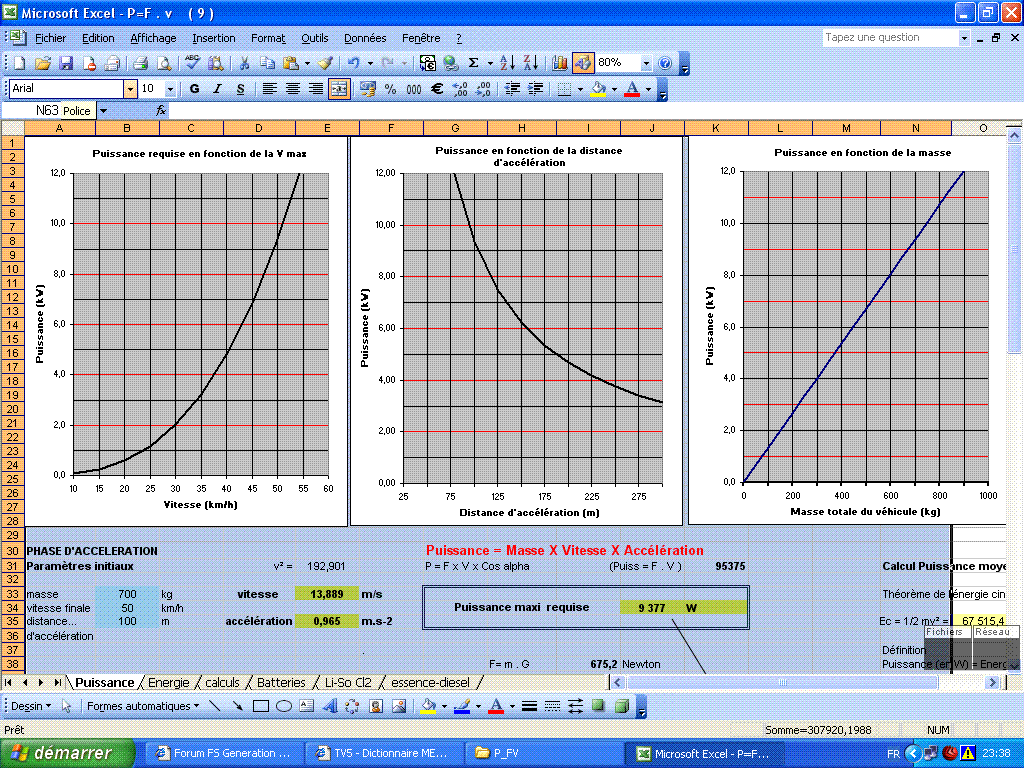
Task: Apply percent style format
Action: tap(391, 89)
